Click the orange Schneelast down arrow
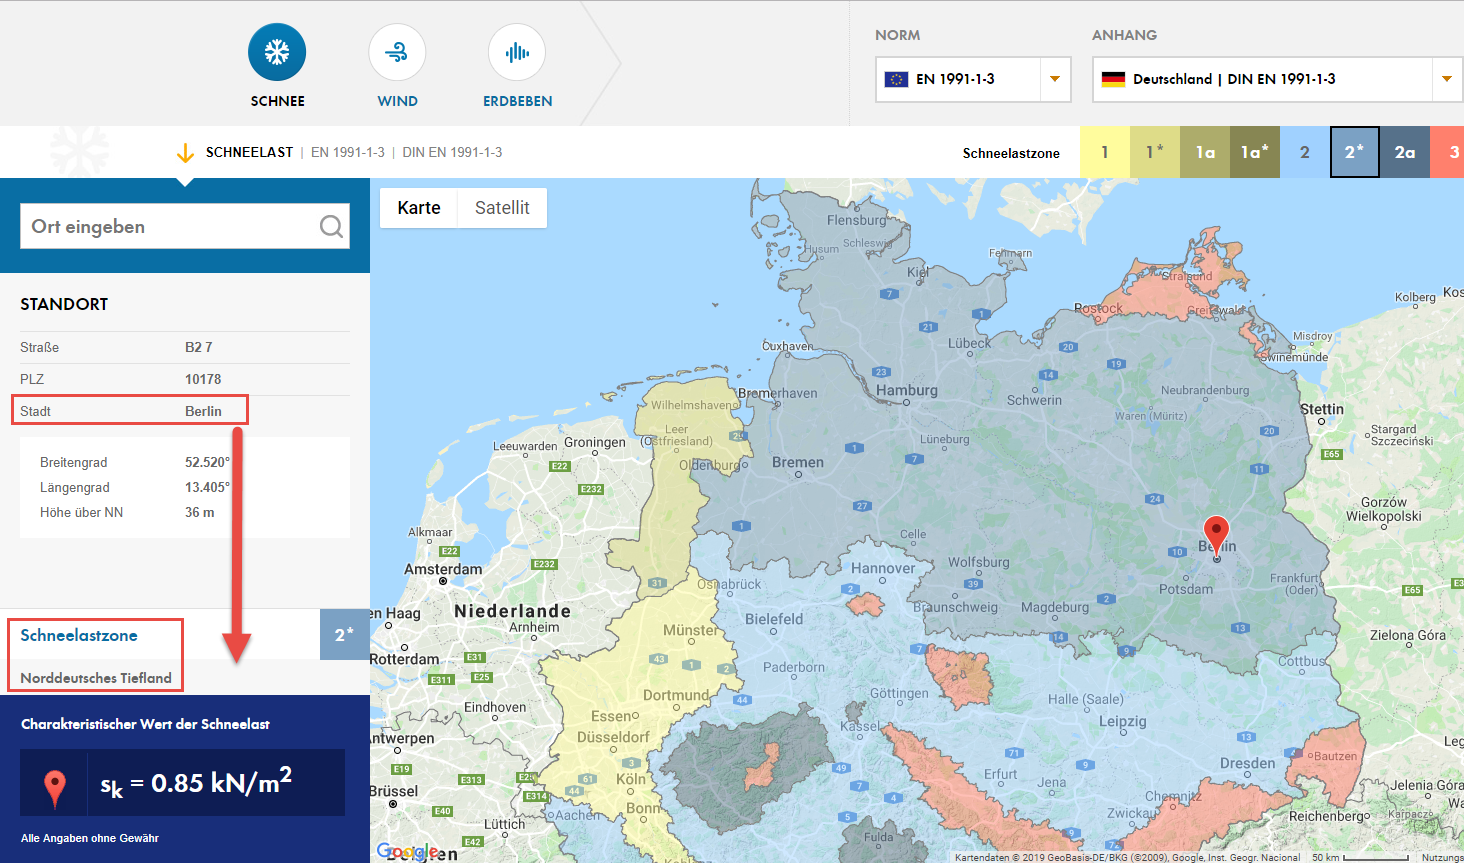This screenshot has width=1464, height=863. tap(185, 153)
